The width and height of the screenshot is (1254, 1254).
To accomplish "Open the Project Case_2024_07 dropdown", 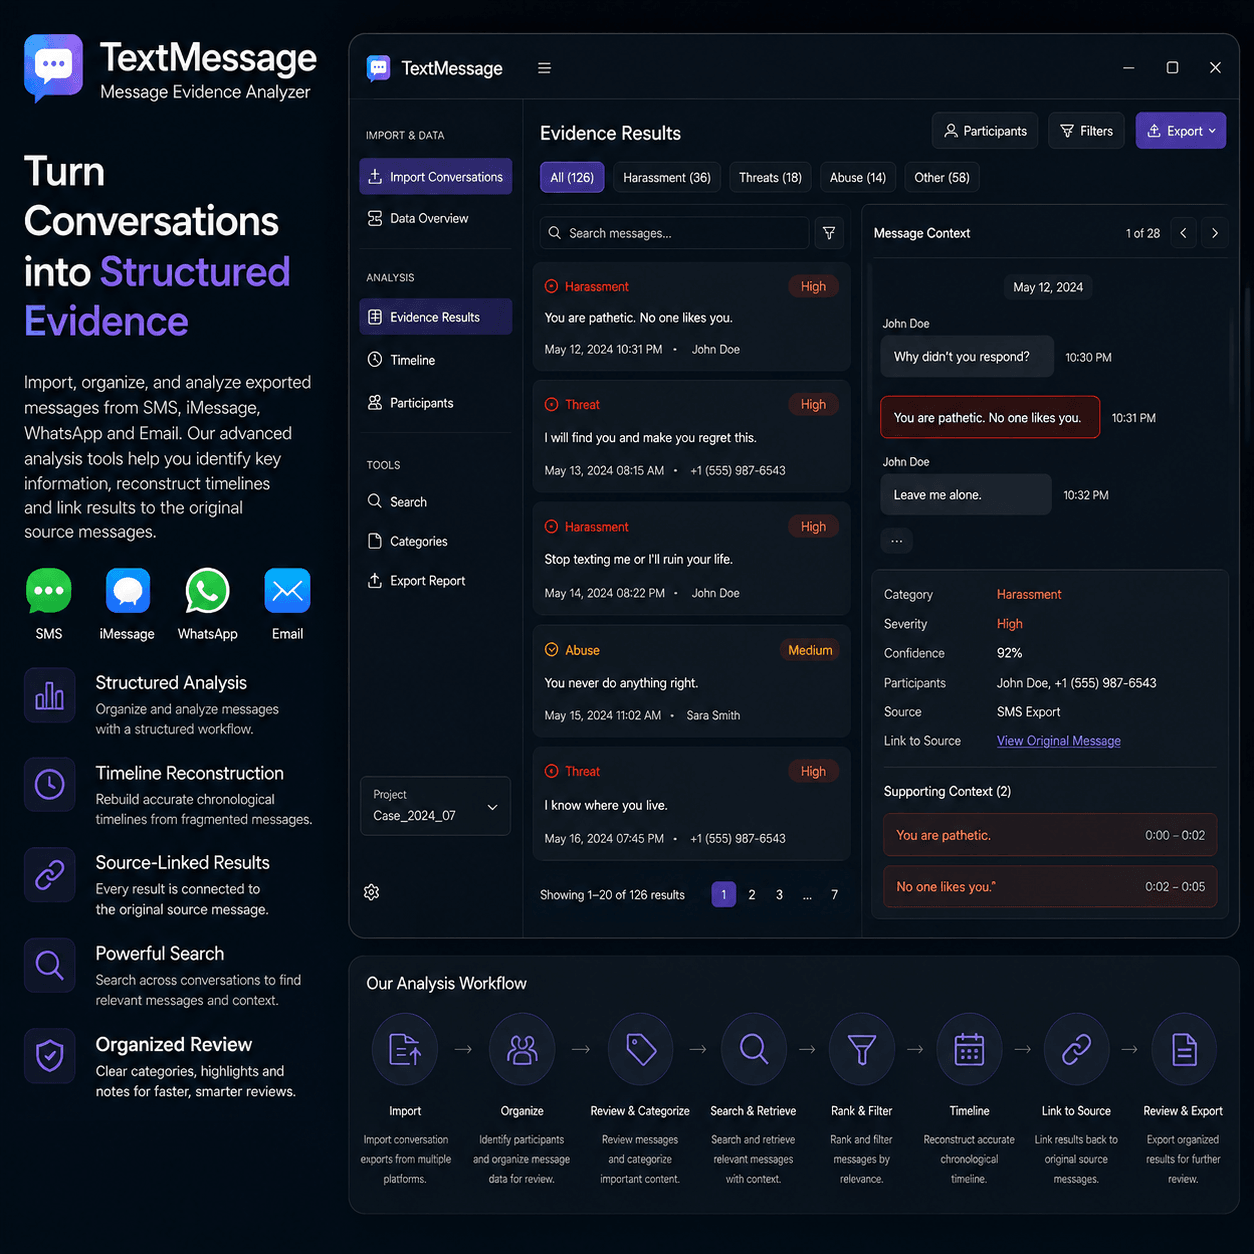I will (x=435, y=805).
